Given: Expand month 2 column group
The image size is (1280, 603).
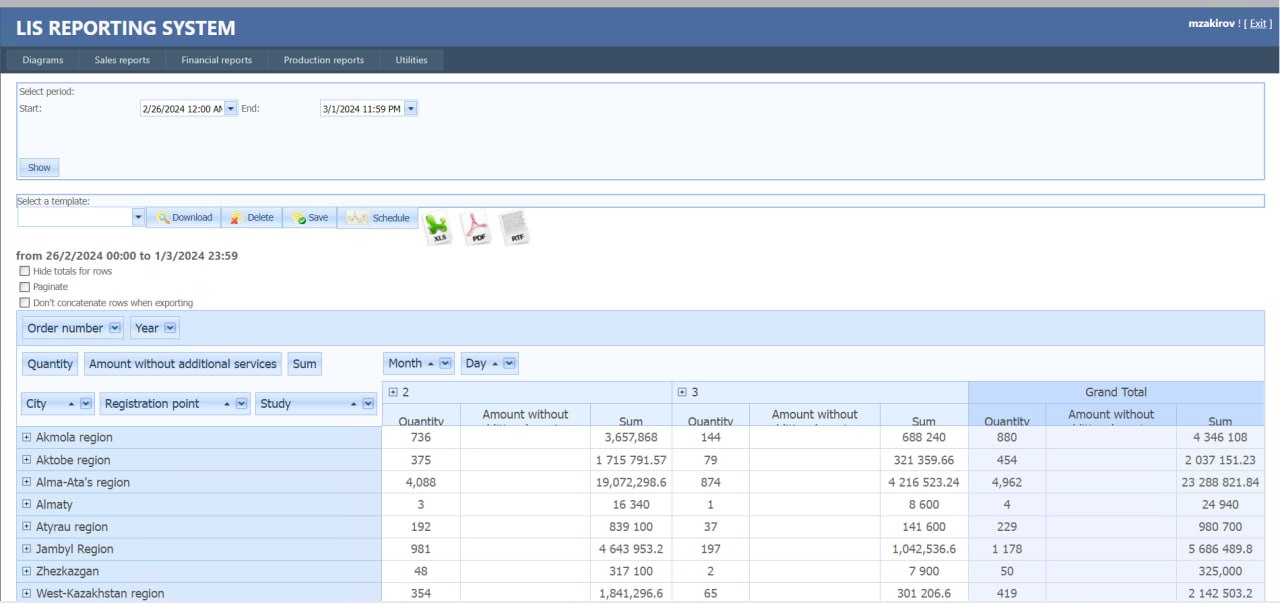Looking at the screenshot, I should point(393,392).
